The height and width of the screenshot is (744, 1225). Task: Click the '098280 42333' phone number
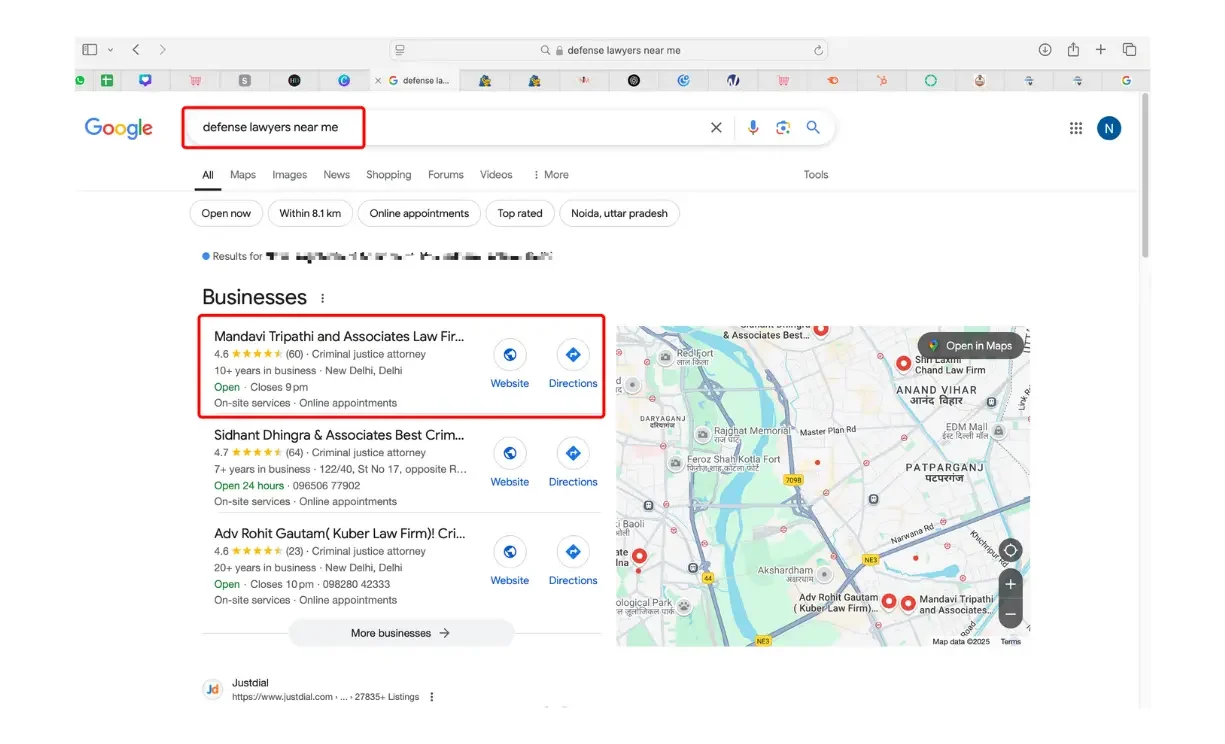pos(357,584)
